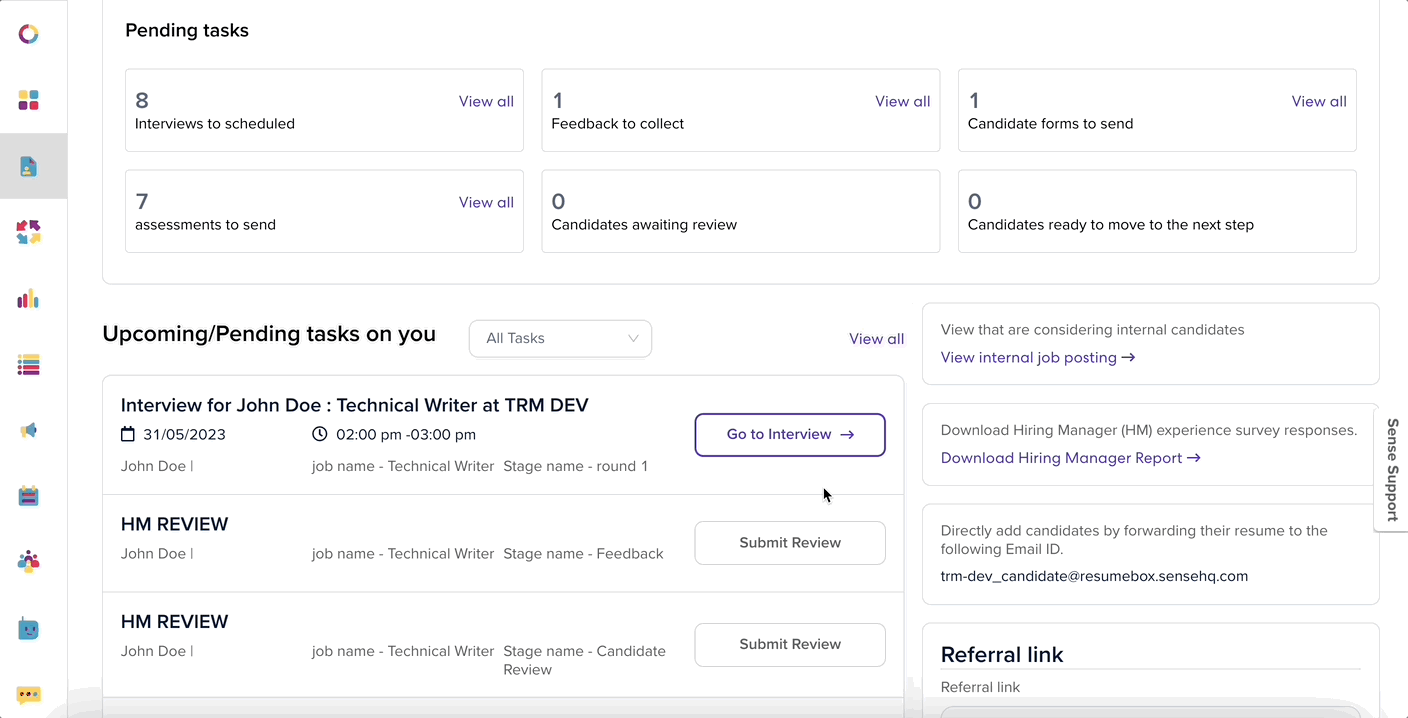Screen dimensions: 1408x718
Task: Open the All Tasks filter dropdown
Action: [560, 338]
